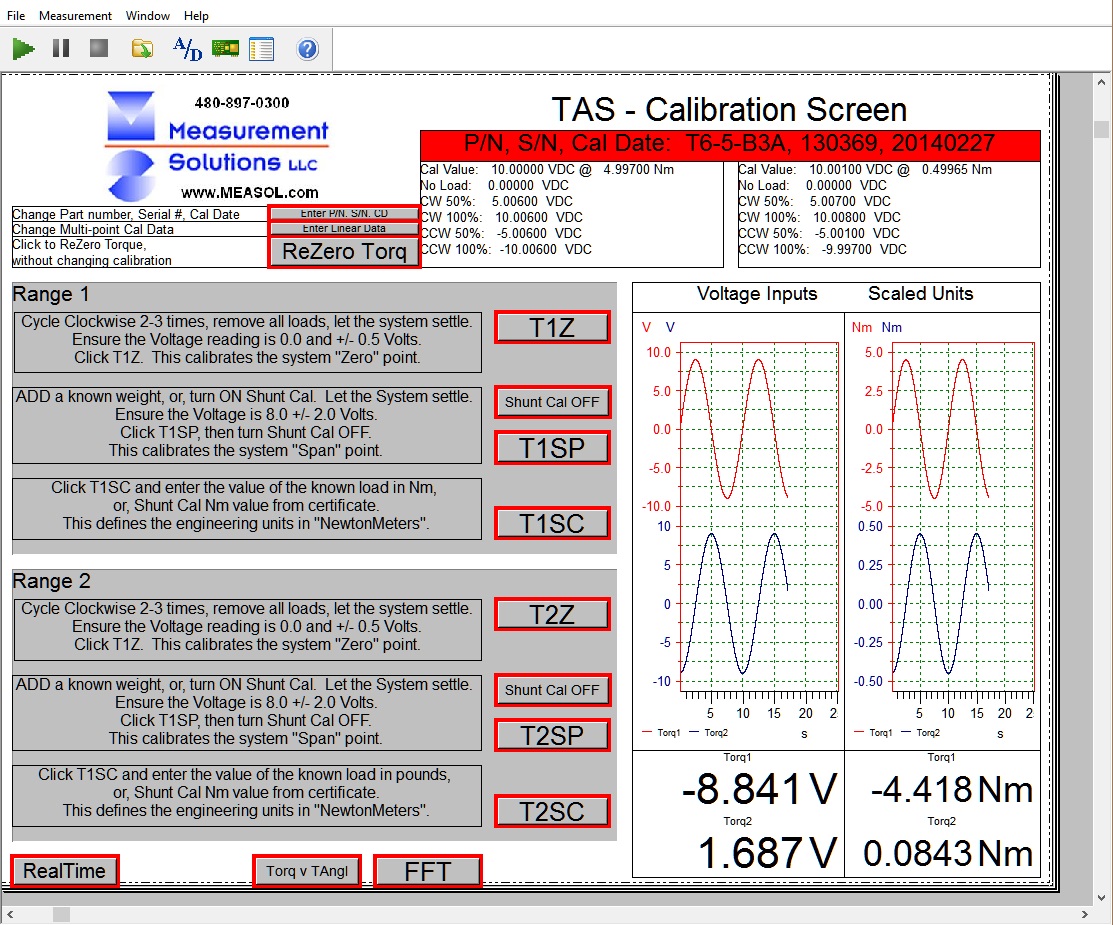The image size is (1113, 925).
Task: Click the vertical scrollbar down arrow
Action: click(x=1102, y=897)
